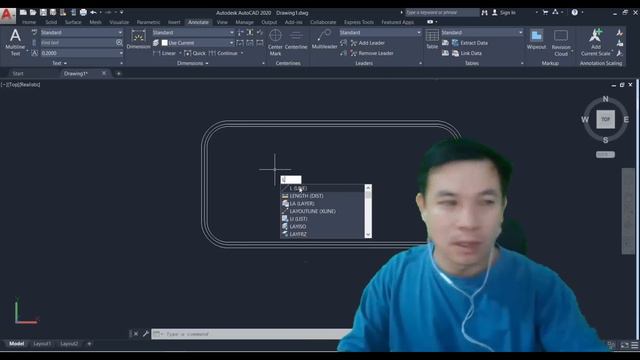Close the command line with the X icon
Image resolution: width=640 pixels, height=360 pixels.
pos(136,334)
